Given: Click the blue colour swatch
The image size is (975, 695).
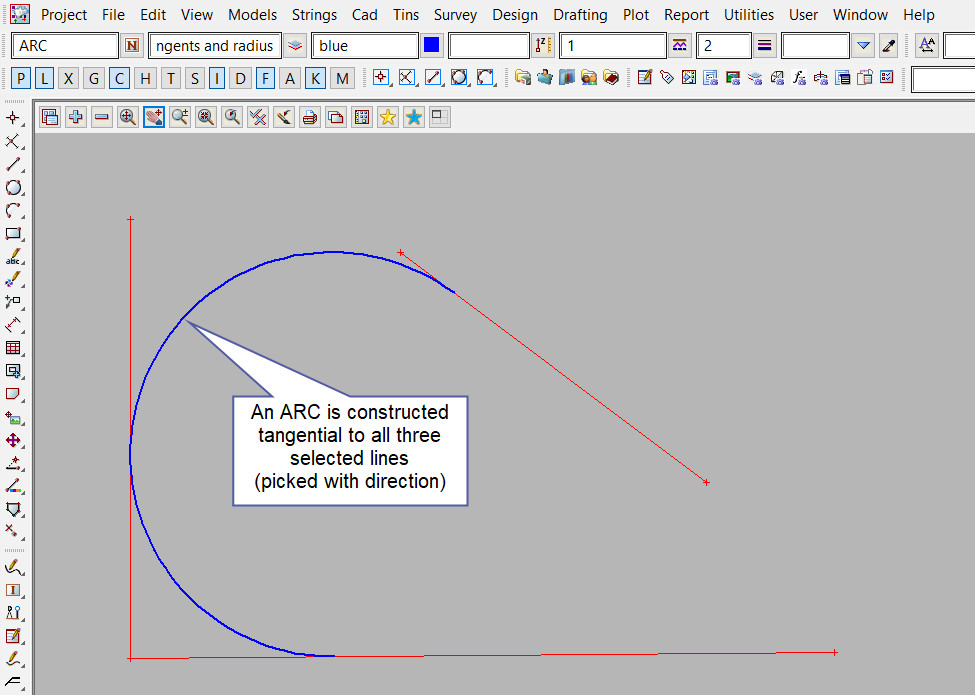Looking at the screenshot, I should (x=432, y=46).
